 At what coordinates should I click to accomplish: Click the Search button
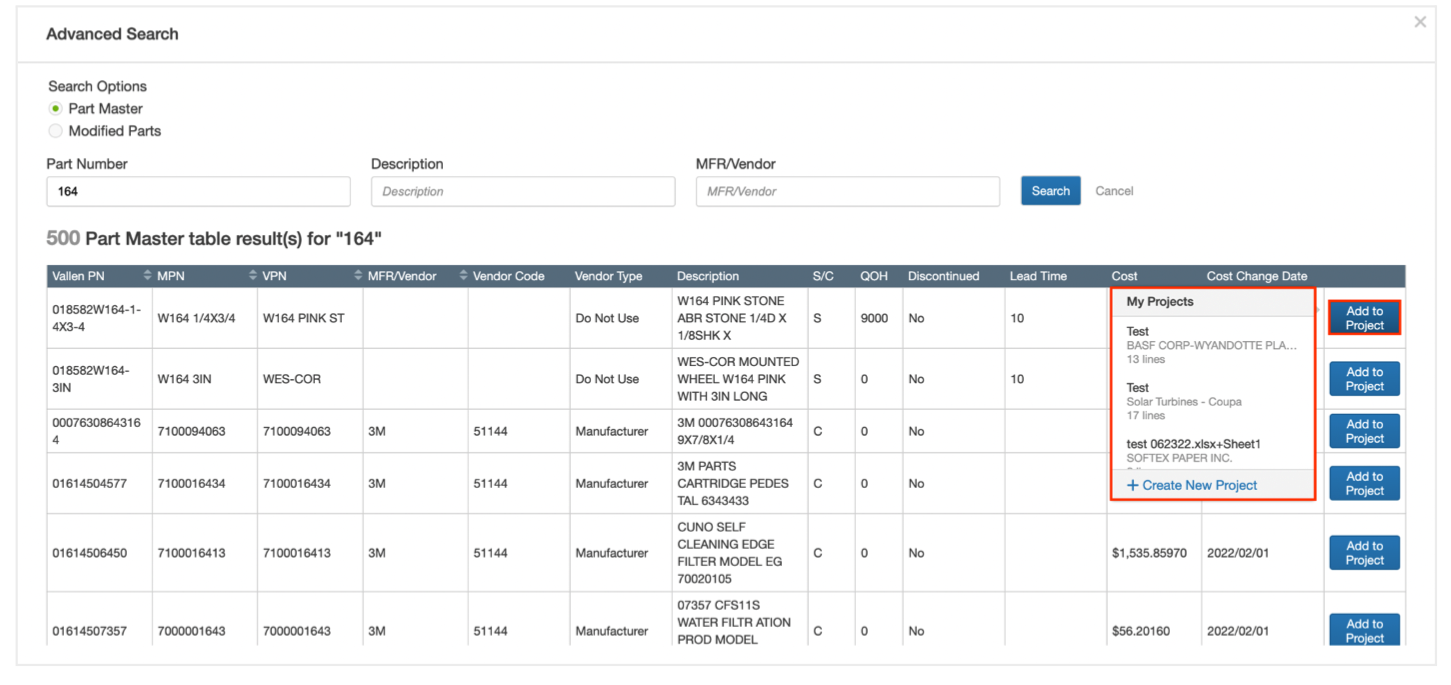(x=1050, y=190)
